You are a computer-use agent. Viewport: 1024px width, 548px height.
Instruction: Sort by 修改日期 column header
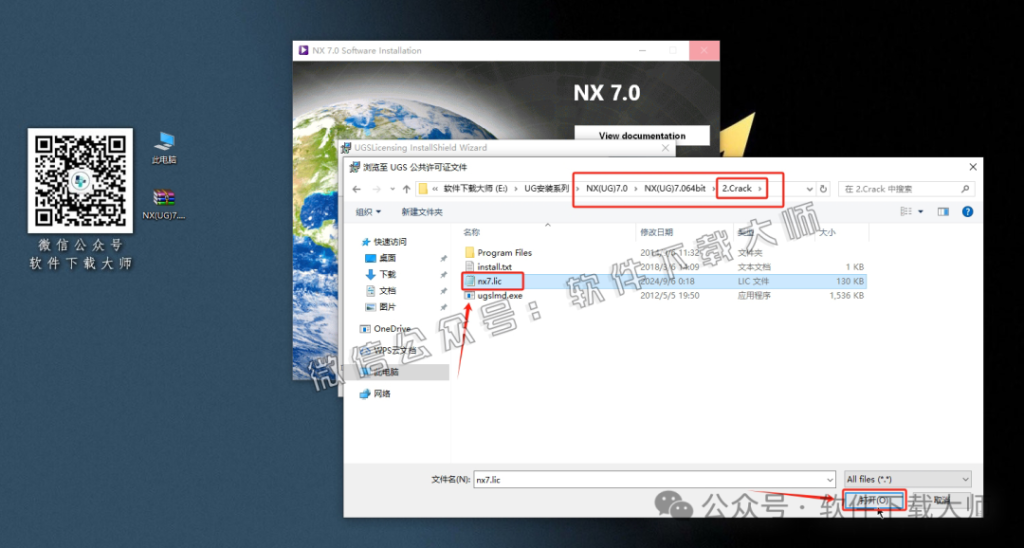tap(656, 232)
